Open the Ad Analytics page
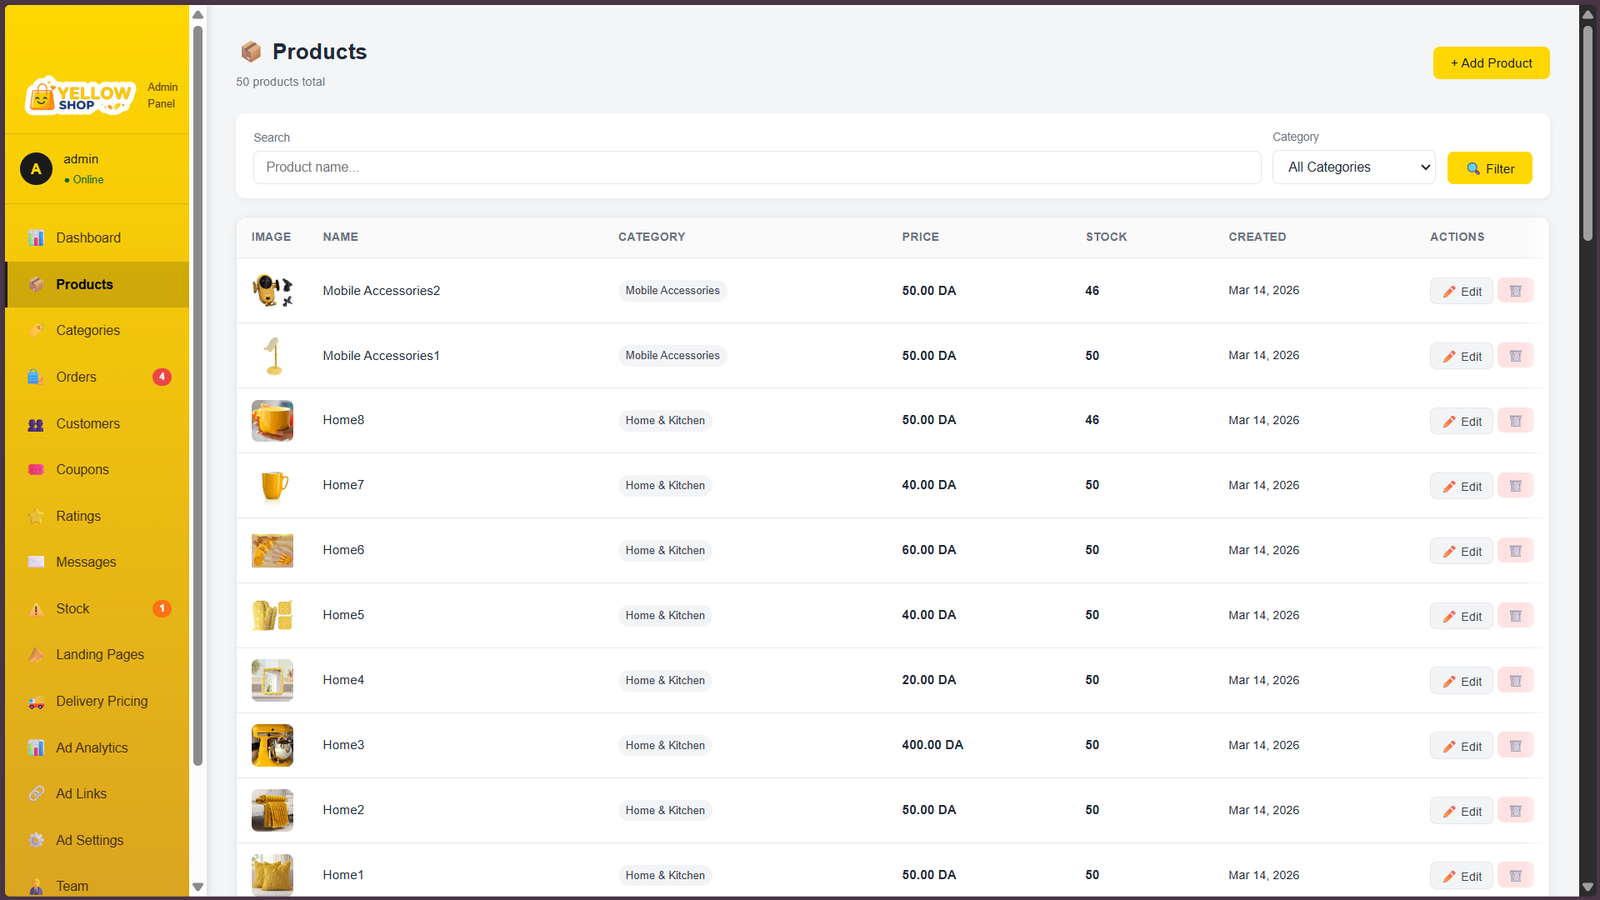This screenshot has width=1600, height=900. click(x=97, y=748)
